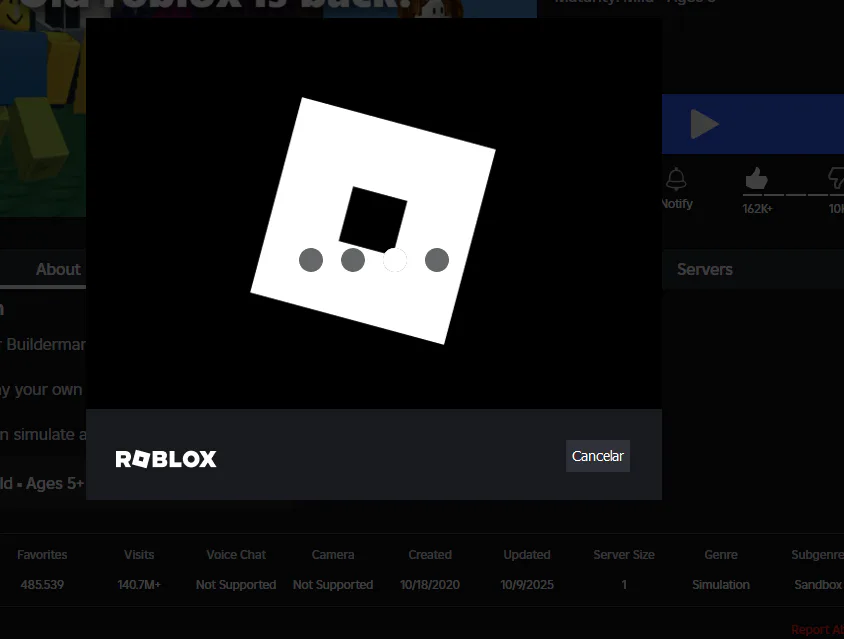This screenshot has width=844, height=639.
Task: Click the Report Abuse link
Action: click(x=817, y=629)
